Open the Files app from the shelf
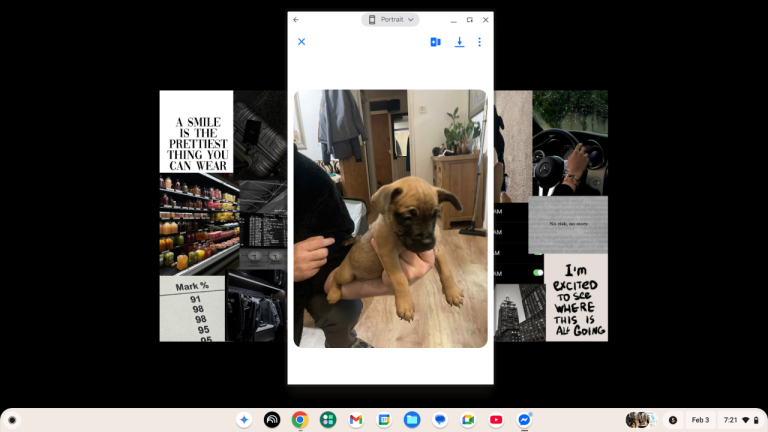768x432 pixels. click(411, 420)
